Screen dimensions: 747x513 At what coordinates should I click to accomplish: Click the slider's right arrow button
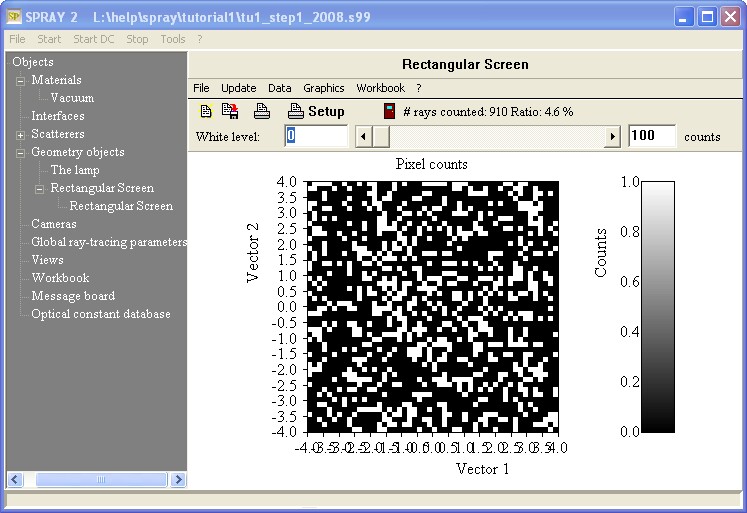[612, 136]
